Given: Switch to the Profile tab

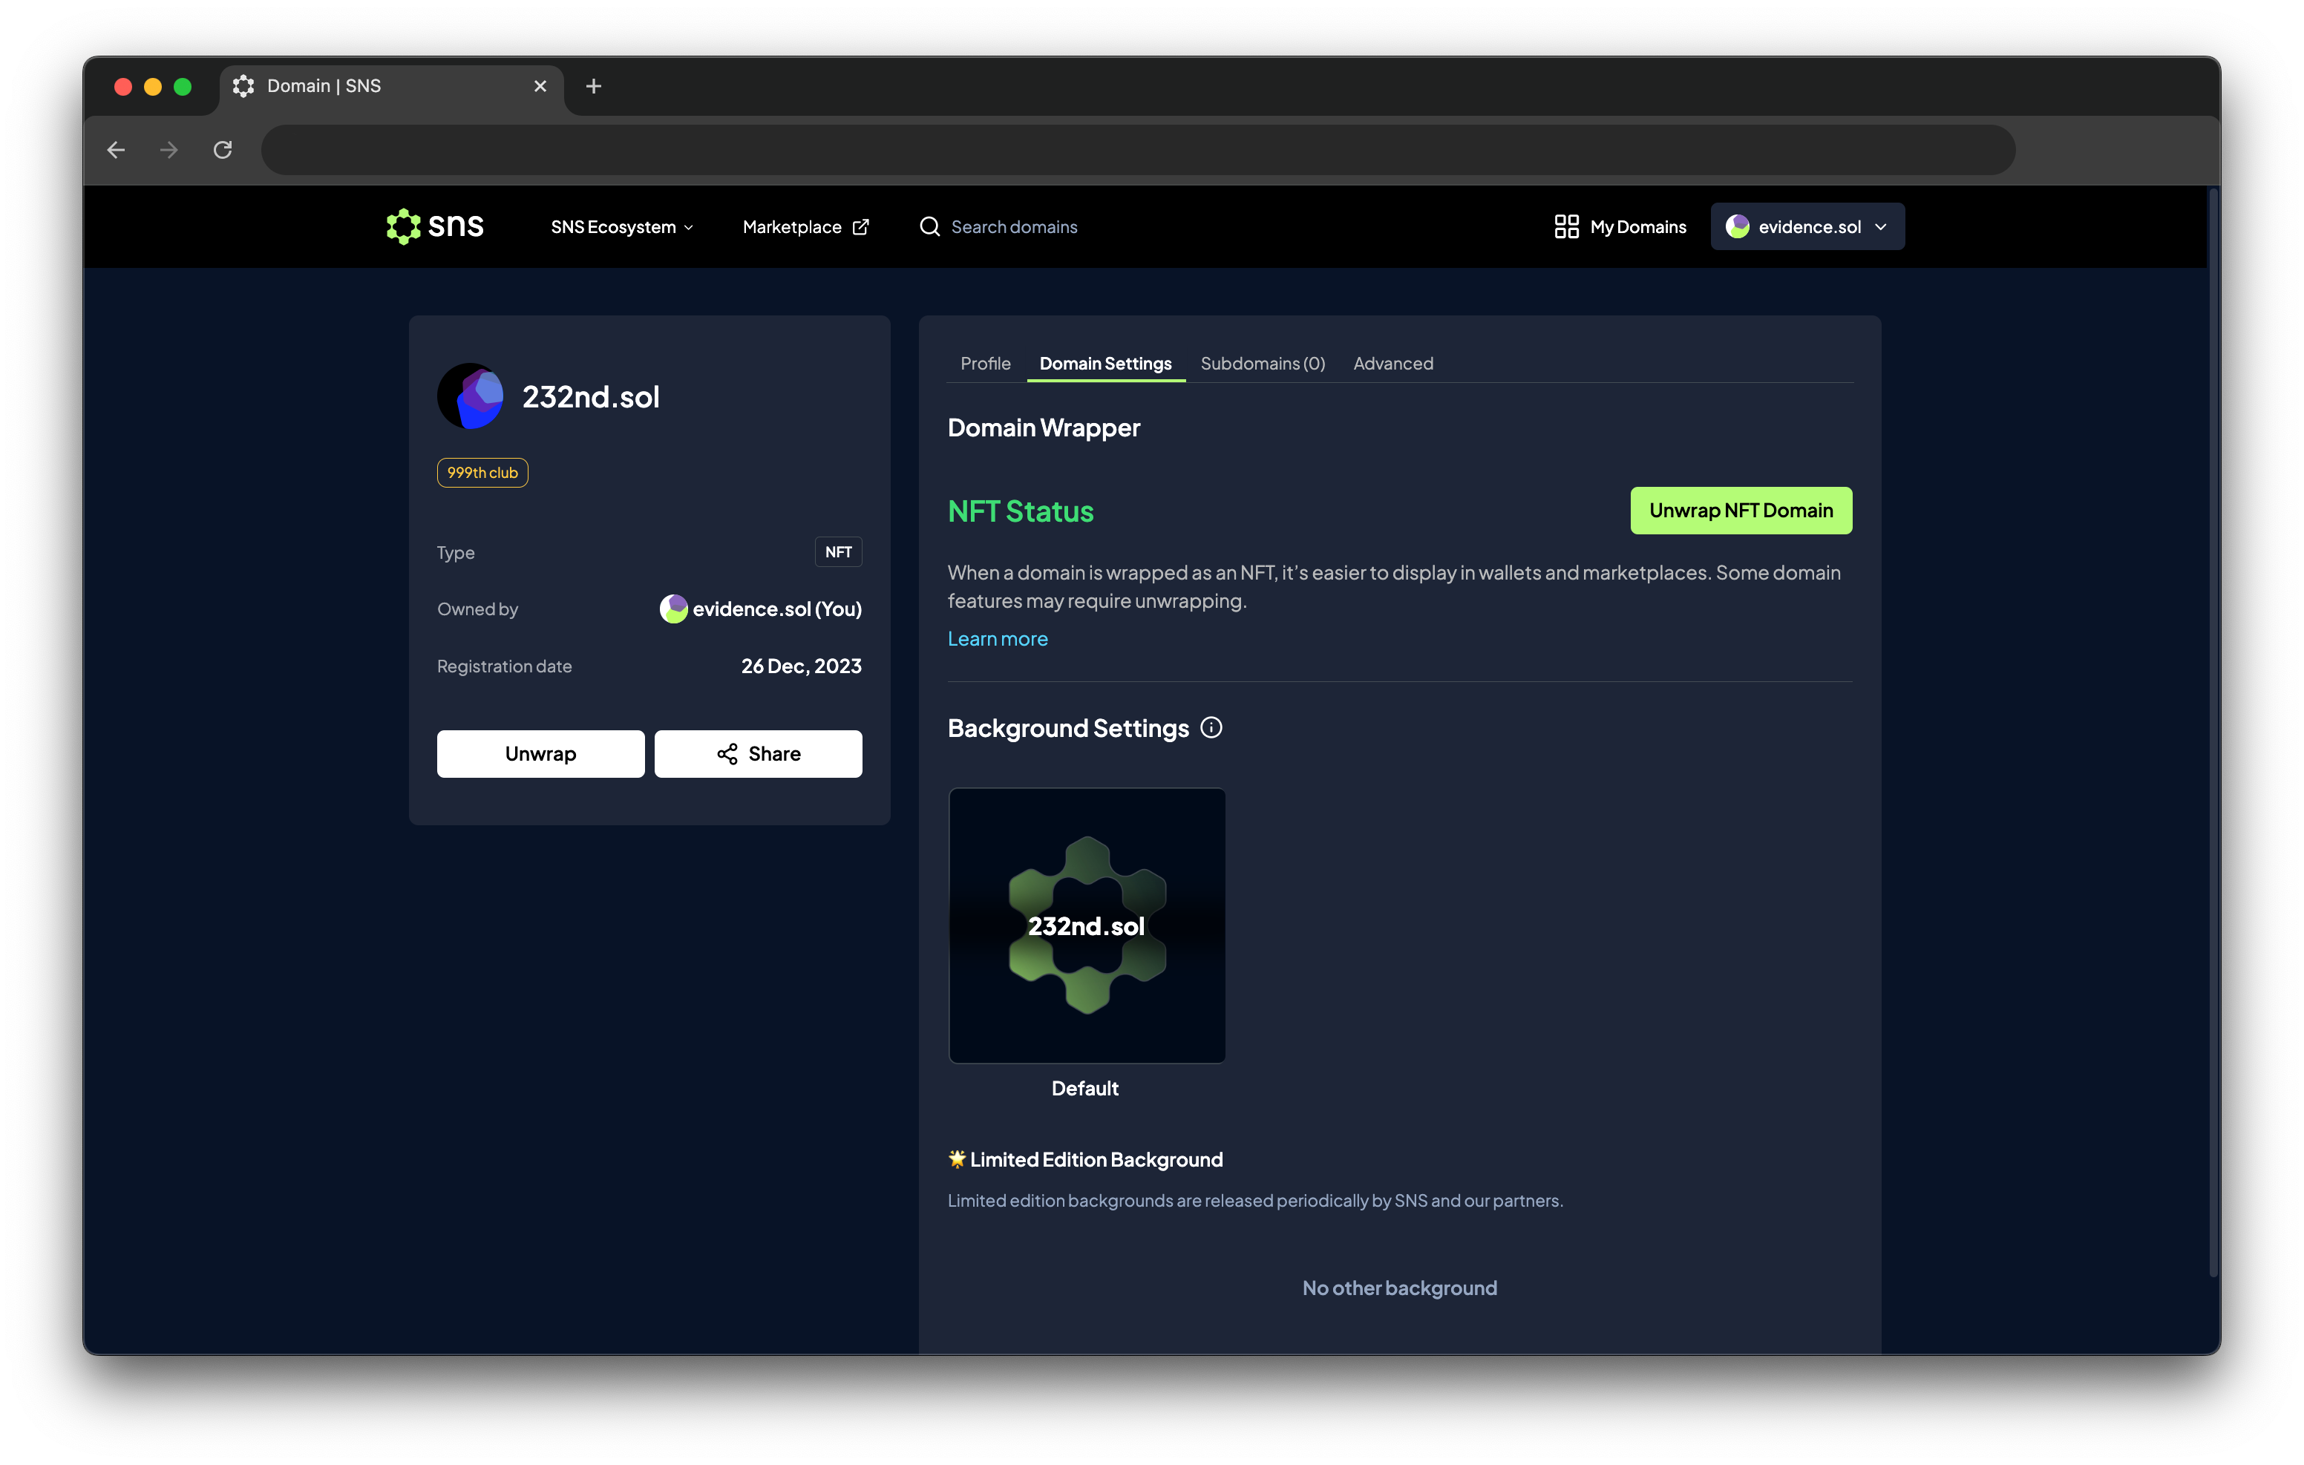Looking at the screenshot, I should coord(985,363).
